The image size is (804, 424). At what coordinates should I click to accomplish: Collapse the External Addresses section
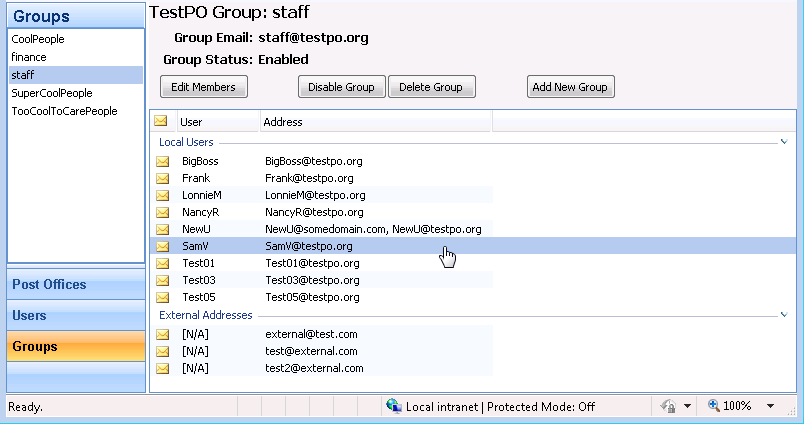coord(784,315)
